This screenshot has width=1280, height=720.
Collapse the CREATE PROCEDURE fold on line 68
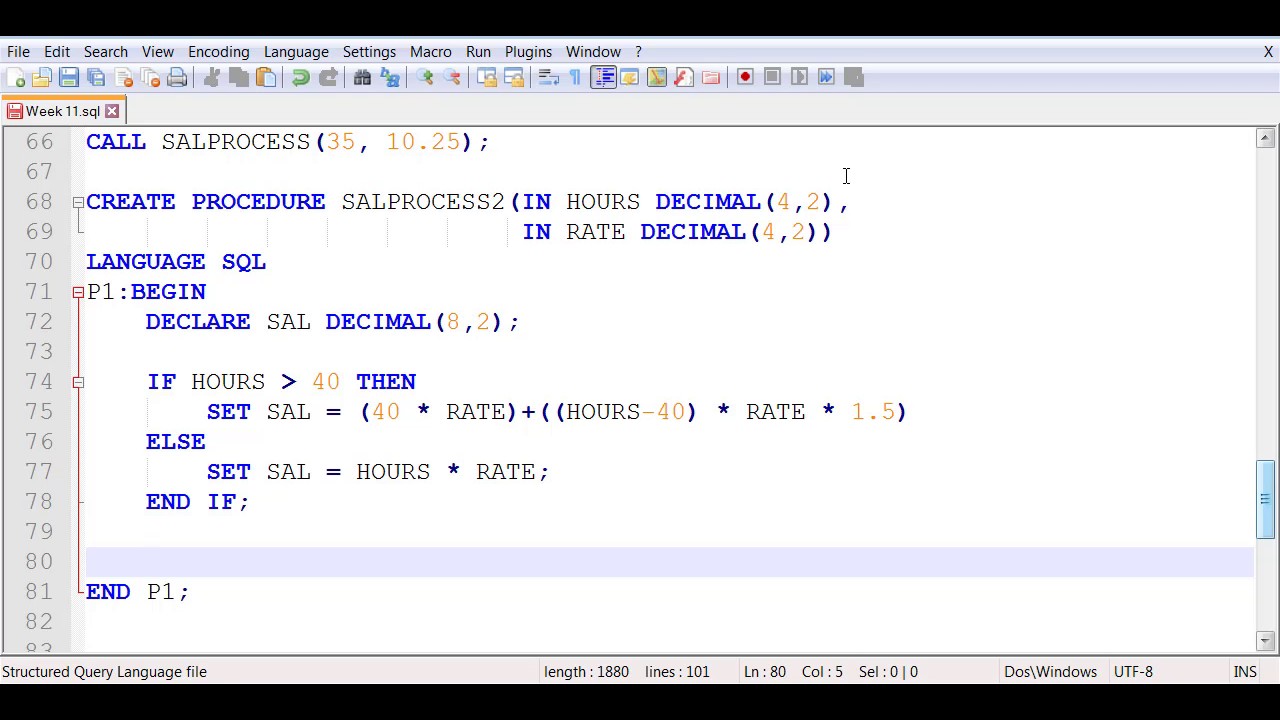(x=78, y=202)
